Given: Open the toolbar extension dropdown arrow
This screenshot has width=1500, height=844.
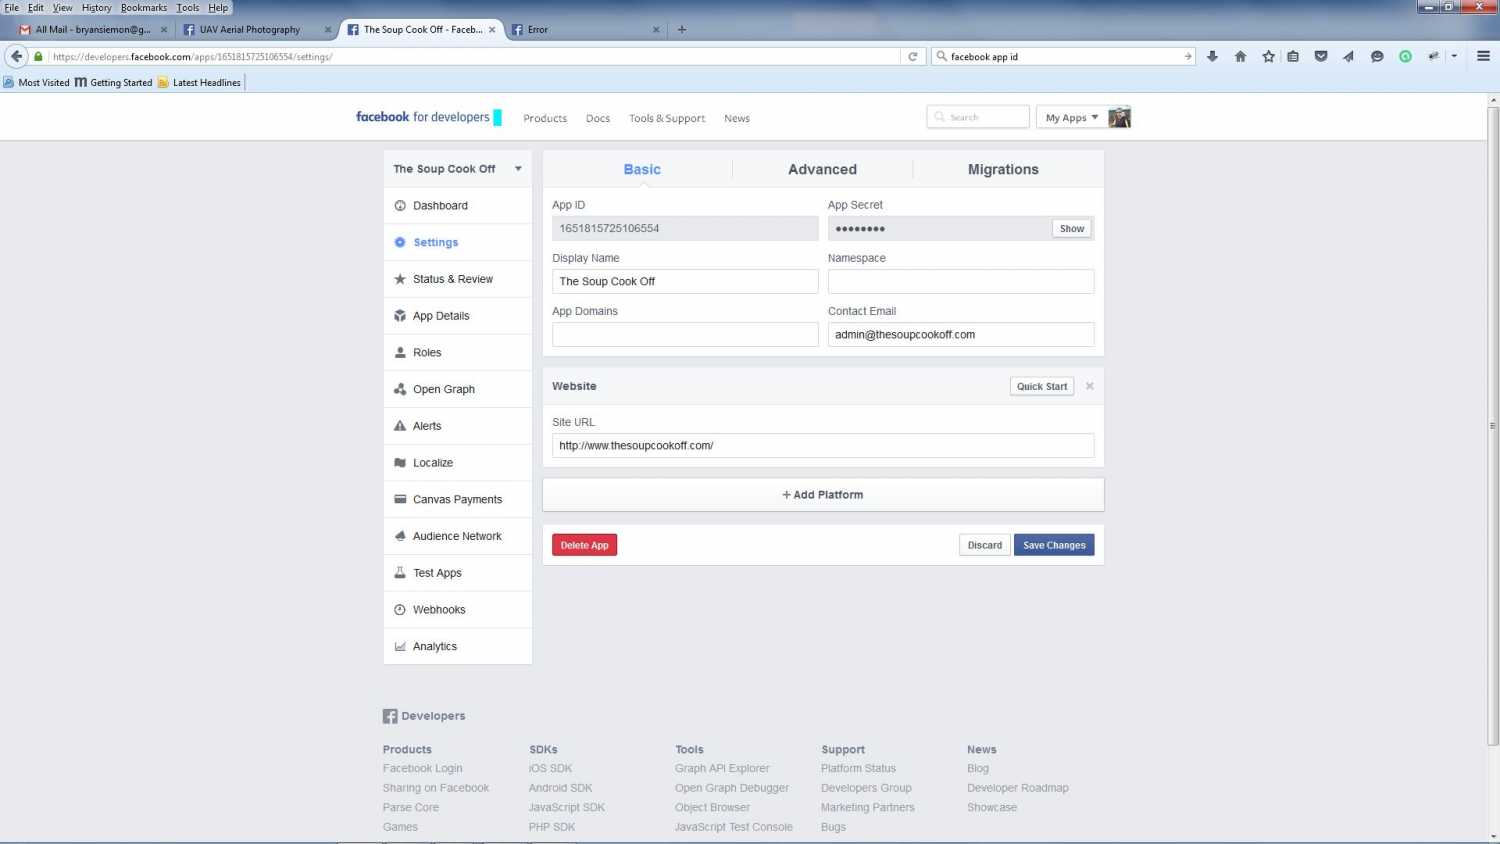Looking at the screenshot, I should pyautogui.click(x=1454, y=57).
